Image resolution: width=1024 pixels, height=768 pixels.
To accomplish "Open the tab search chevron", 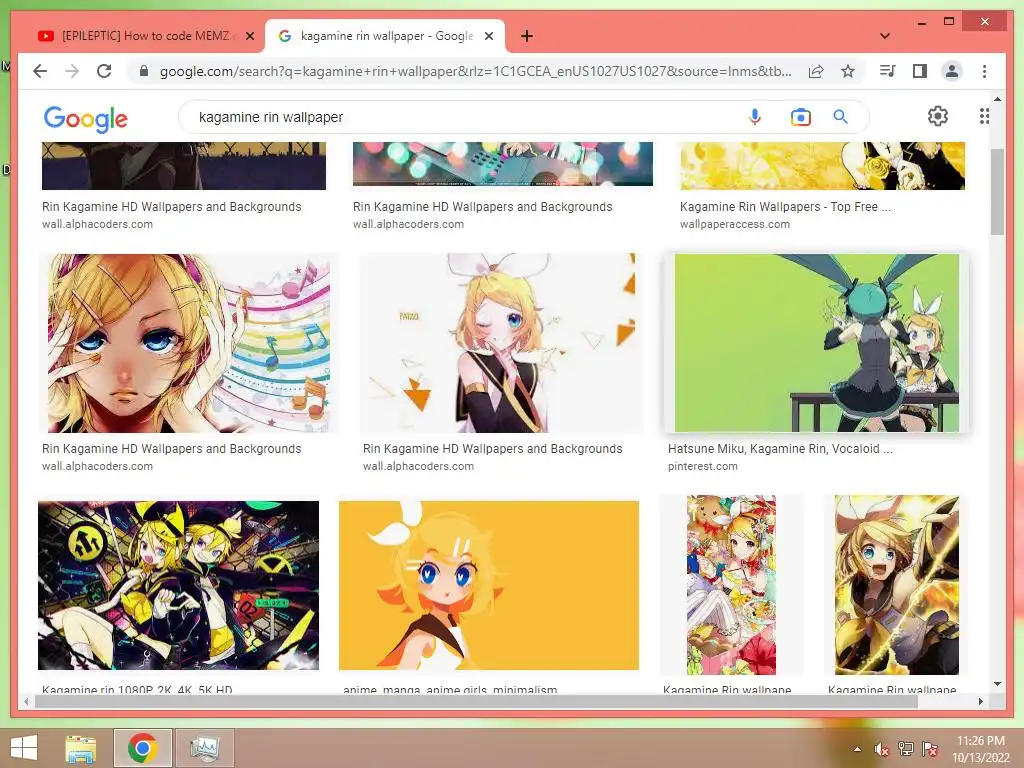I will (x=885, y=36).
